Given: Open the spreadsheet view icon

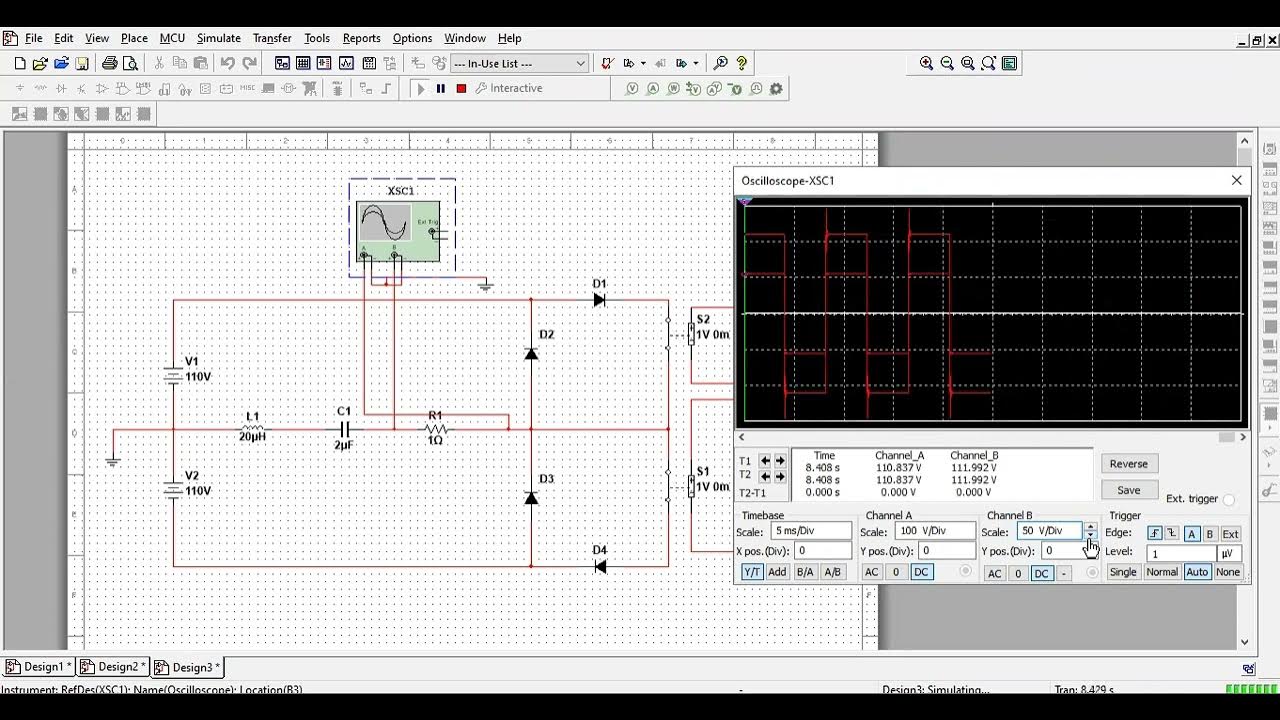Looking at the screenshot, I should click(x=303, y=63).
